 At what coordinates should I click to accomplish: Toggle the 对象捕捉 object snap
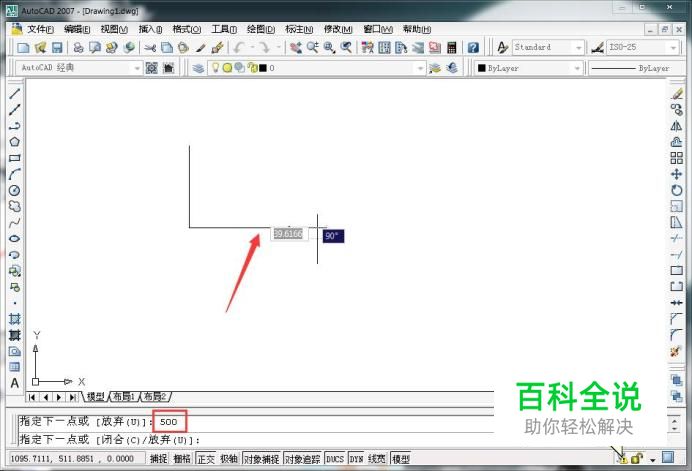(x=261, y=459)
